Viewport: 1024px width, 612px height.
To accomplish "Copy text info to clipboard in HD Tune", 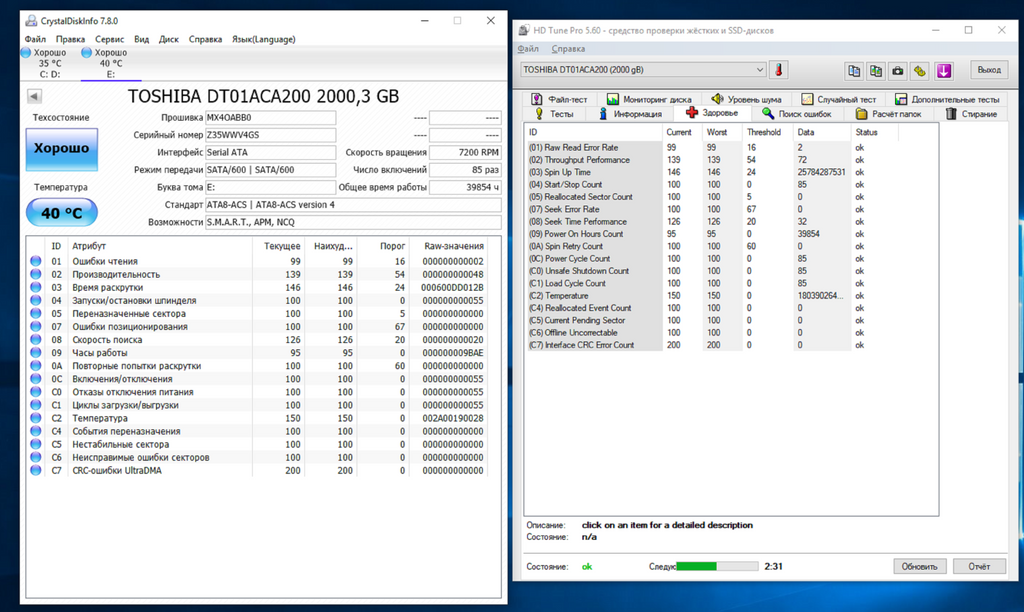I will tap(854, 71).
